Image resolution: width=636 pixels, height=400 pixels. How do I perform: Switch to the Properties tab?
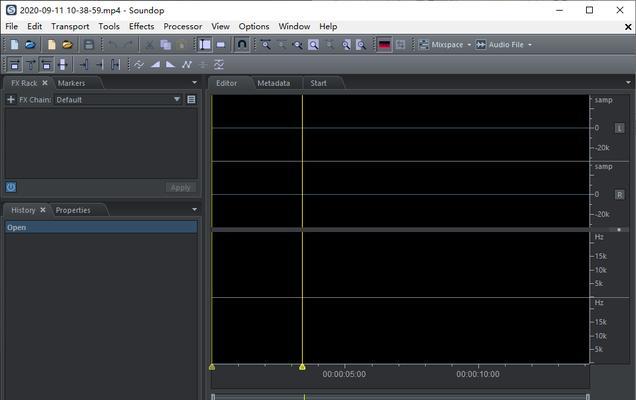click(73, 210)
